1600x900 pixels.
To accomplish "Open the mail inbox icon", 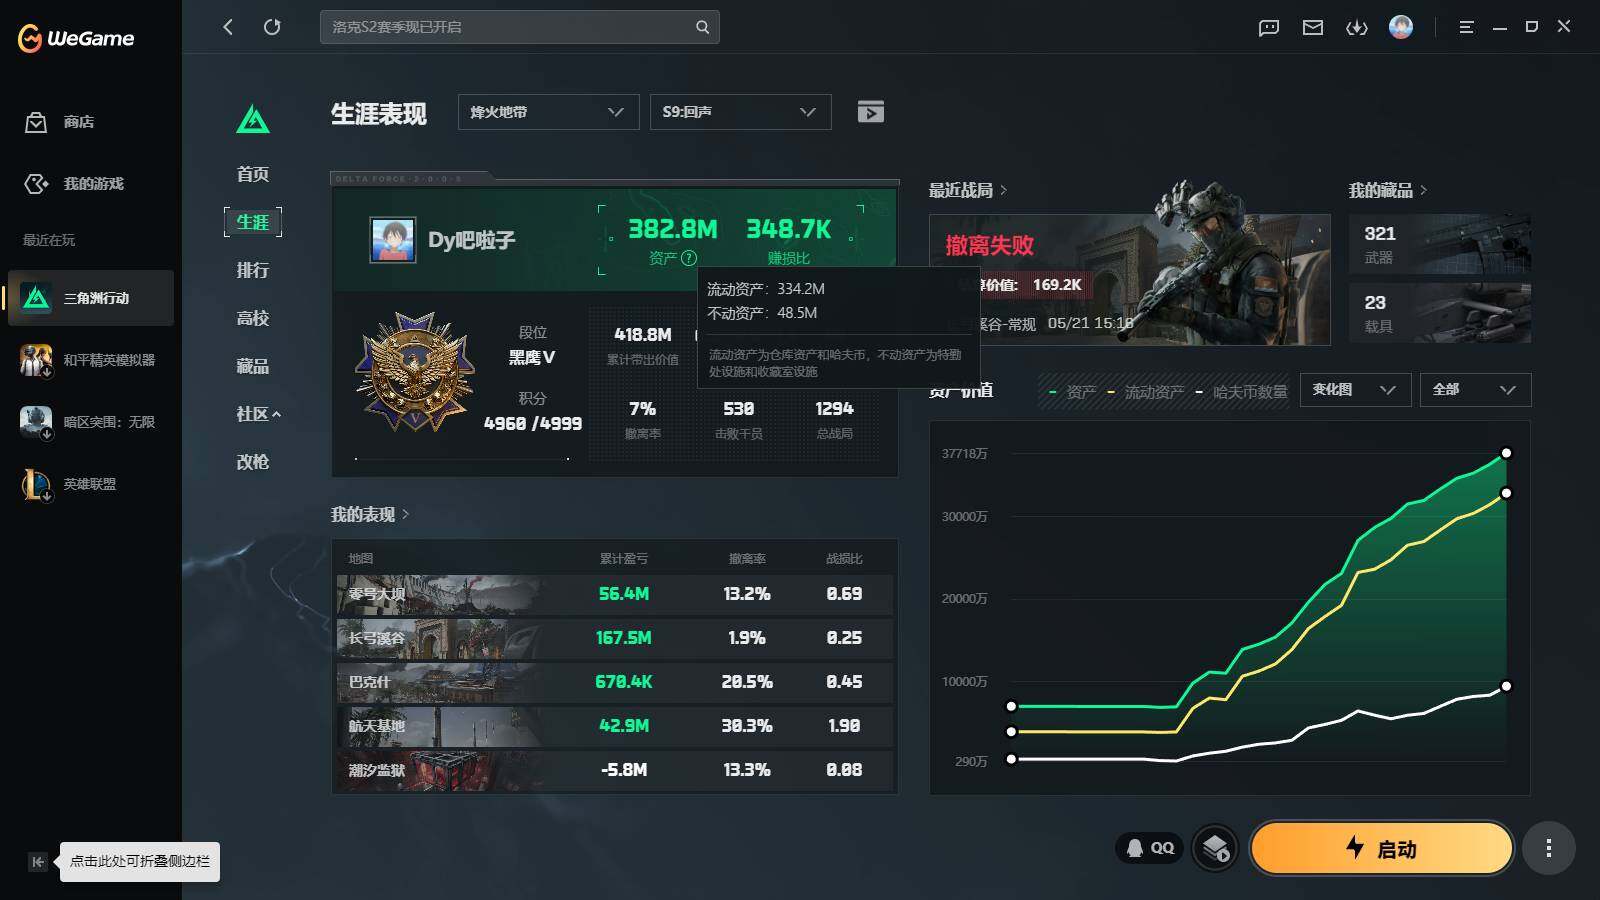I will point(1313,28).
